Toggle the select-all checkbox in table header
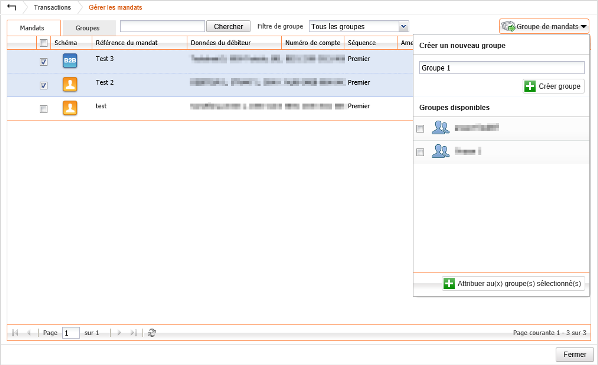598x365 pixels. pyautogui.click(x=44, y=43)
